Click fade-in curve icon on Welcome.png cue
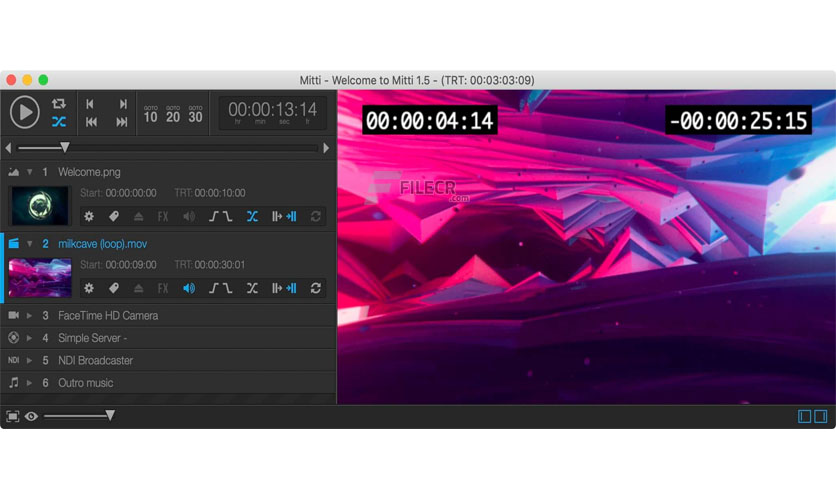Screen dimensions: 836x484 (213, 216)
